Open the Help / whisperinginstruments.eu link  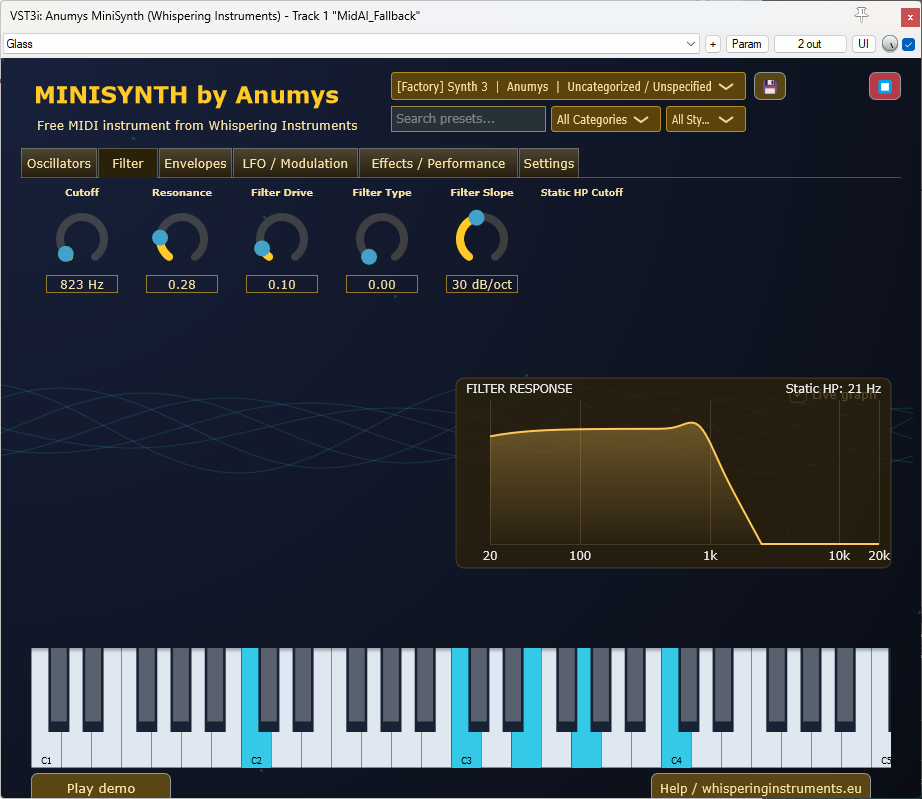point(760,787)
